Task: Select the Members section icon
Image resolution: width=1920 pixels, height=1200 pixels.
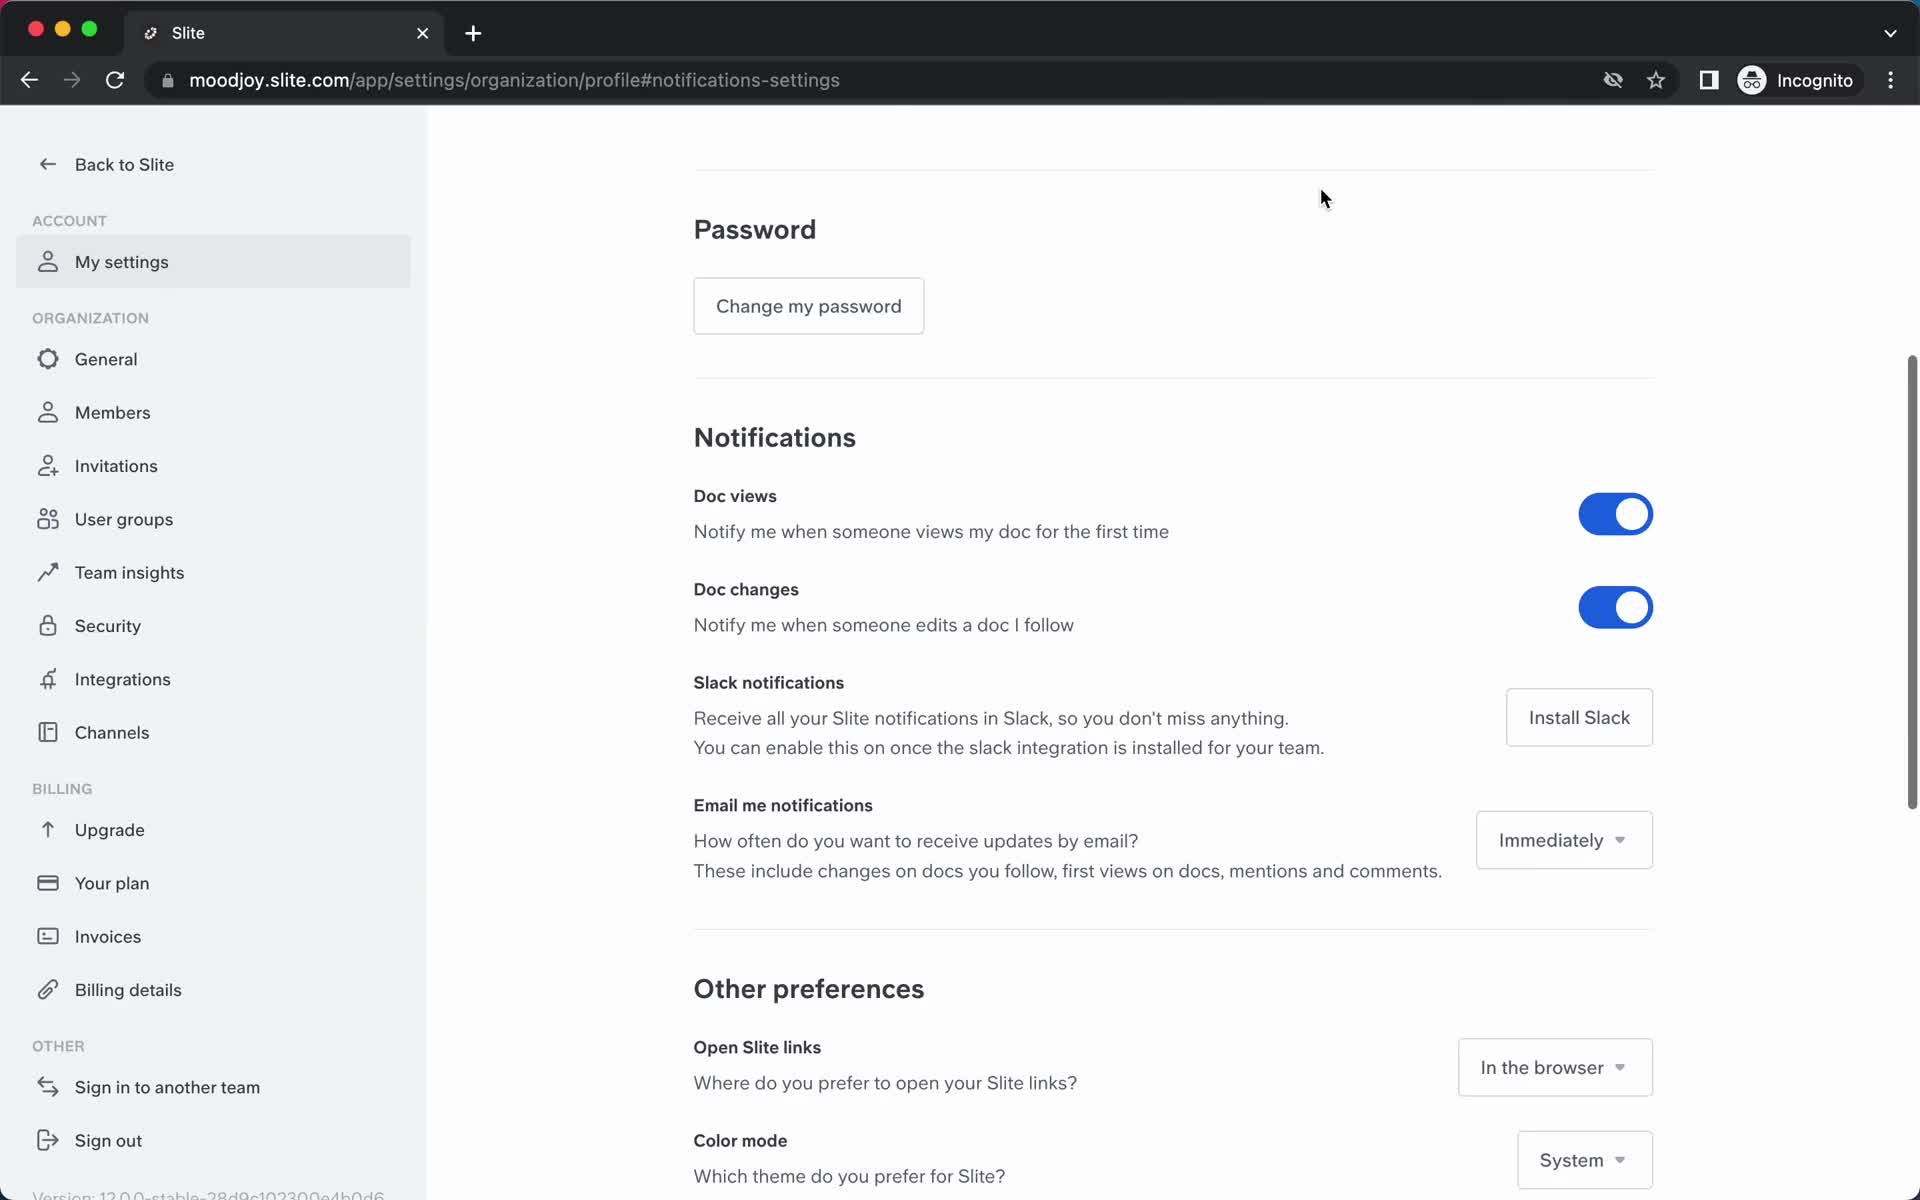Action: pyautogui.click(x=47, y=412)
